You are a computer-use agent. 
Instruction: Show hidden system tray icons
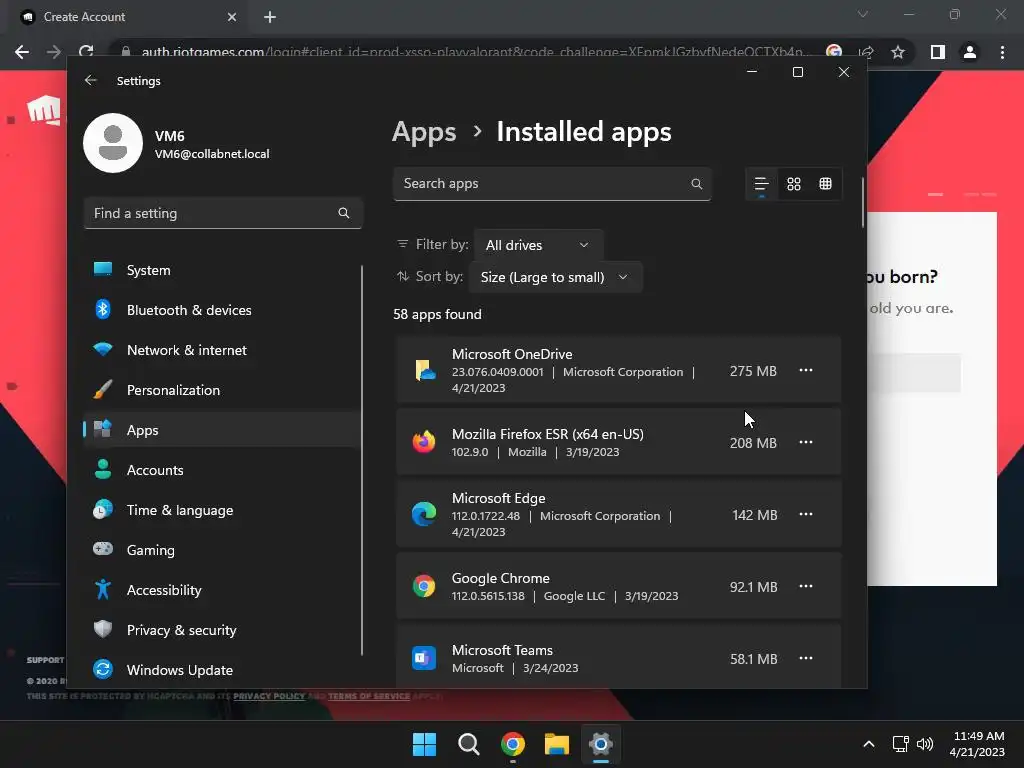tap(869, 744)
